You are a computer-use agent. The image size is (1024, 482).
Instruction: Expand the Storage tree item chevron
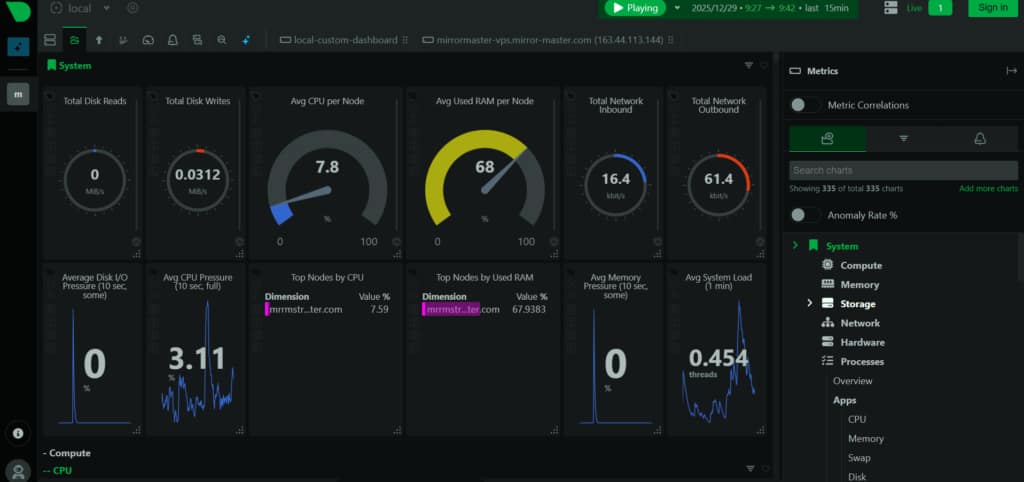pos(809,304)
